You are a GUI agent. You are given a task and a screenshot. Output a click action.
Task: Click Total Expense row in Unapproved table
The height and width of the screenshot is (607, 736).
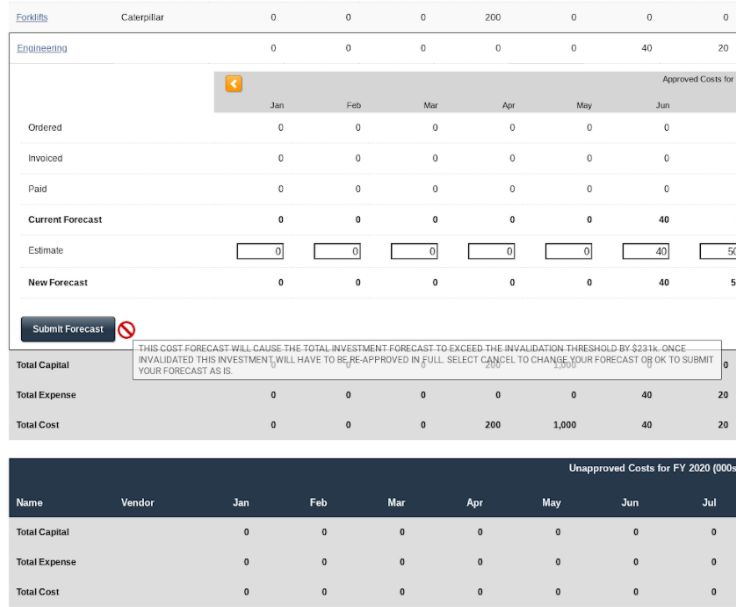pos(372,562)
